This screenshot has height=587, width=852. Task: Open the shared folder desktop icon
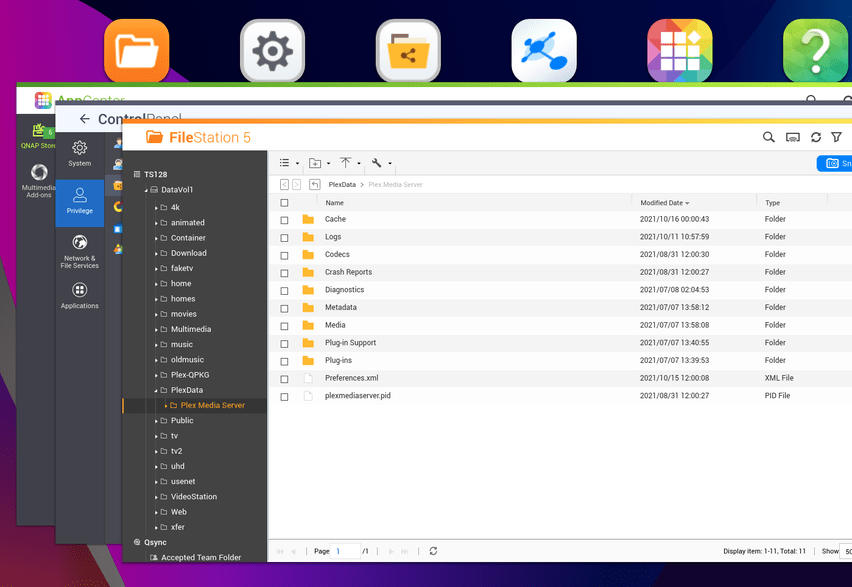(x=408, y=51)
